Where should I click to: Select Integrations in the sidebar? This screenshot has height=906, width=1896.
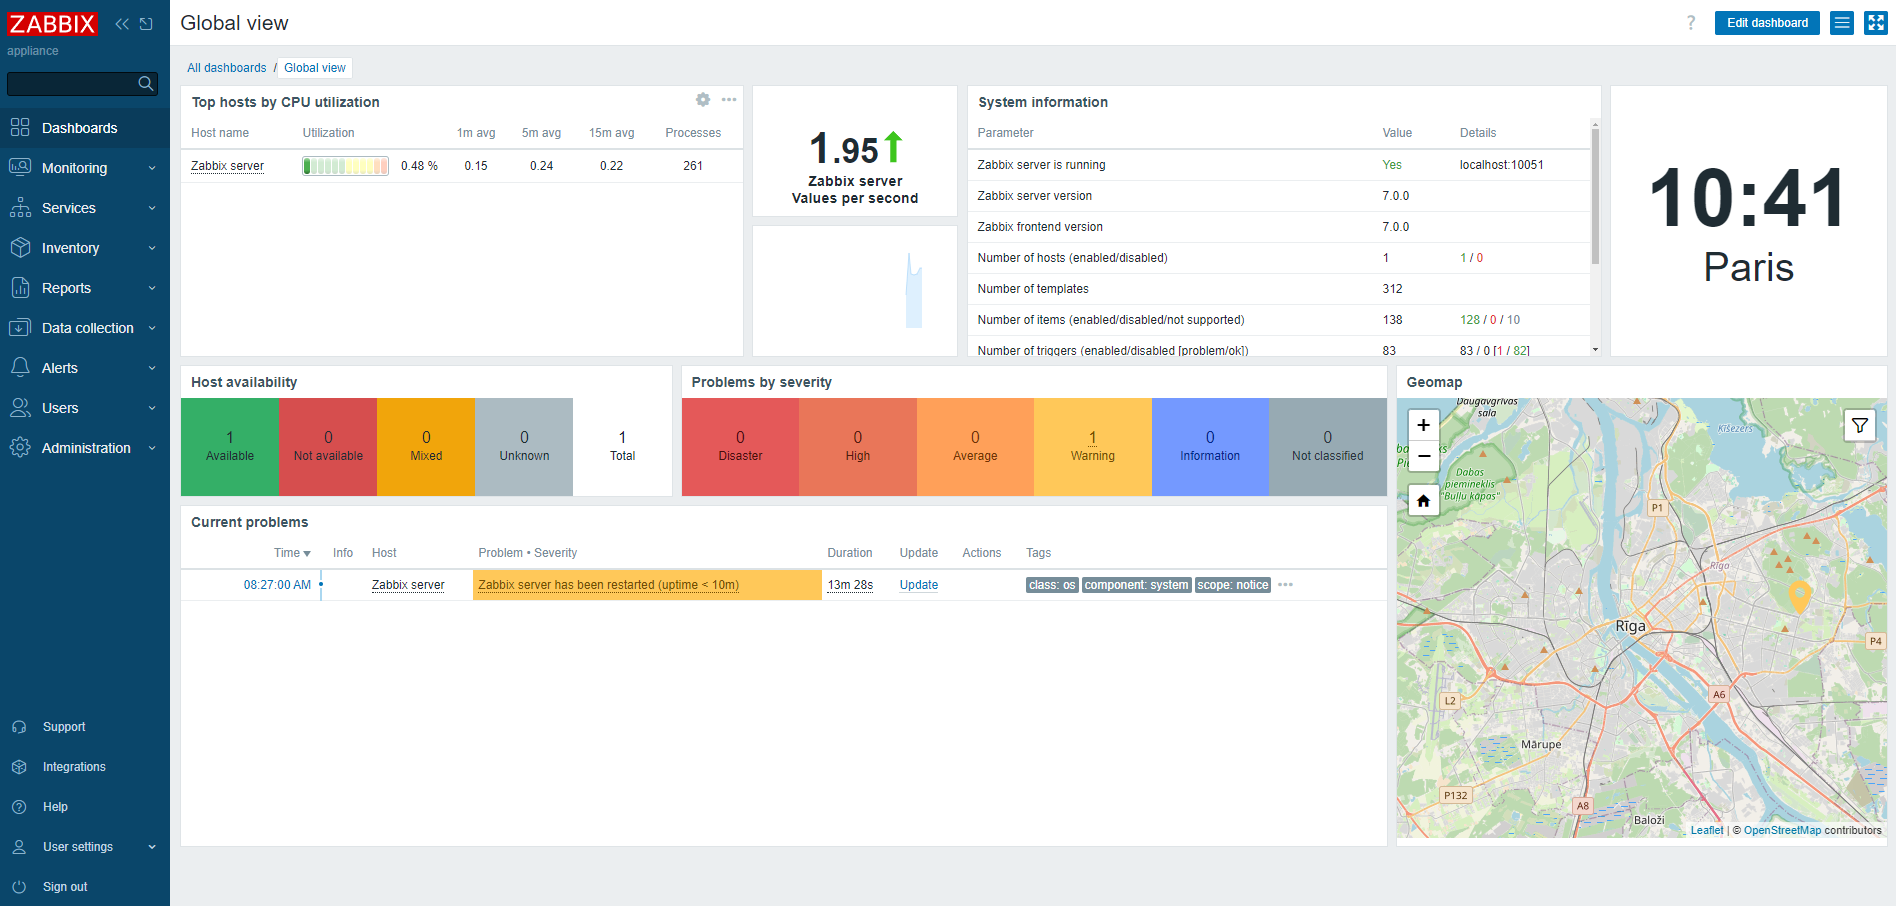tap(74, 767)
